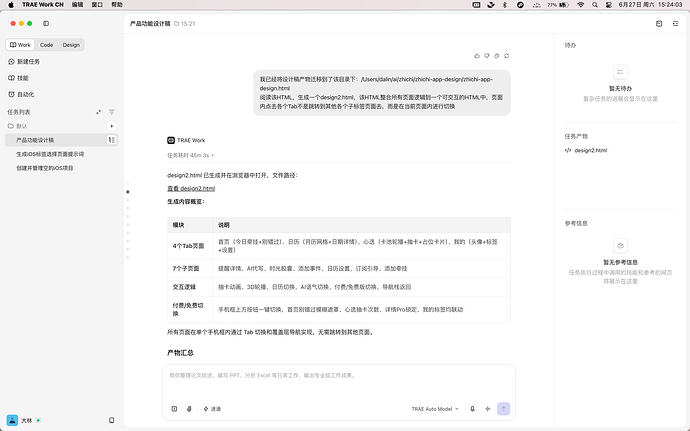Open the task list filter icon
Screen dimensions: 690x431
pos(111,112)
